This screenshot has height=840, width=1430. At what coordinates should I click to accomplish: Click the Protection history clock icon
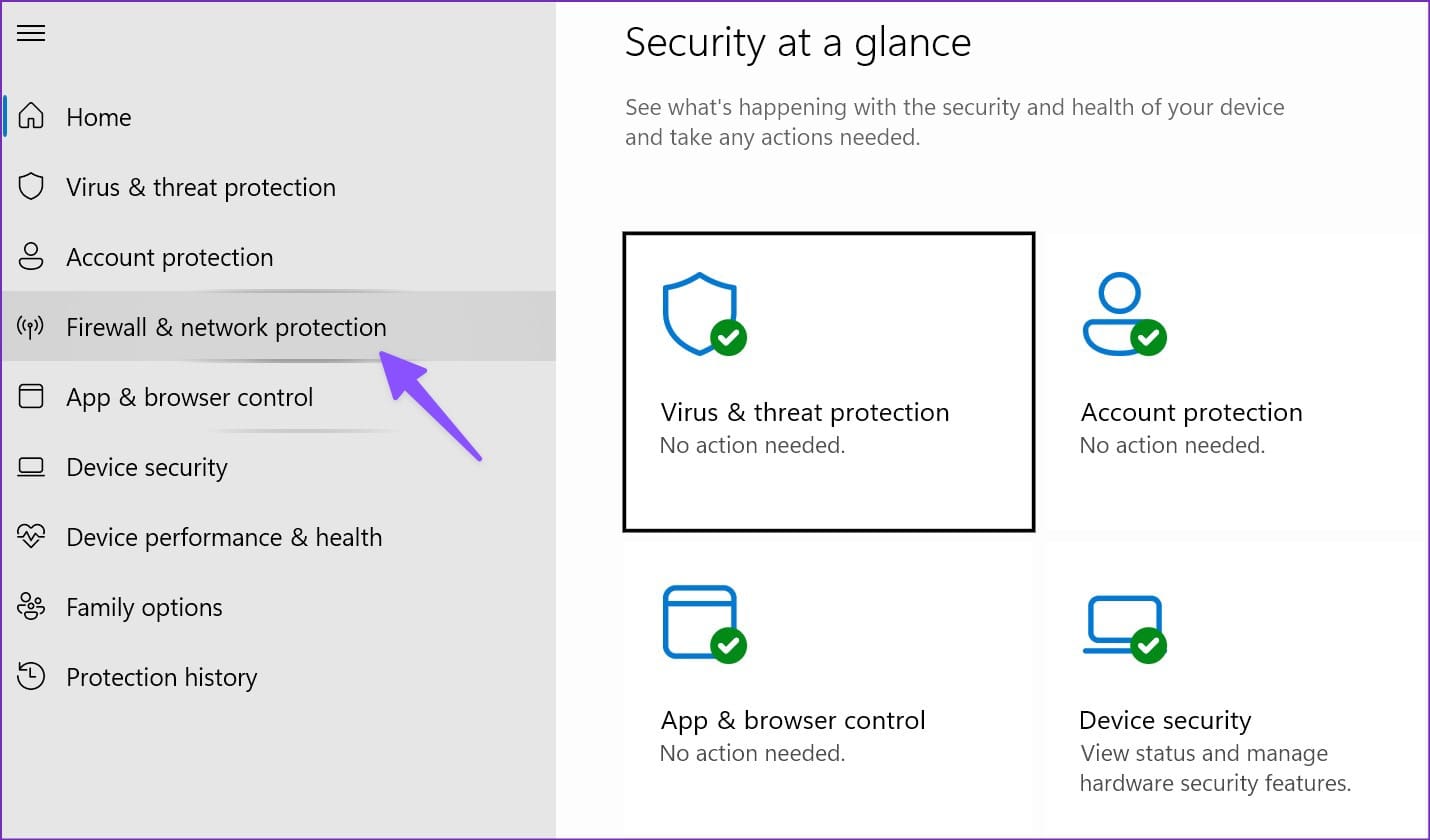pyautogui.click(x=31, y=676)
